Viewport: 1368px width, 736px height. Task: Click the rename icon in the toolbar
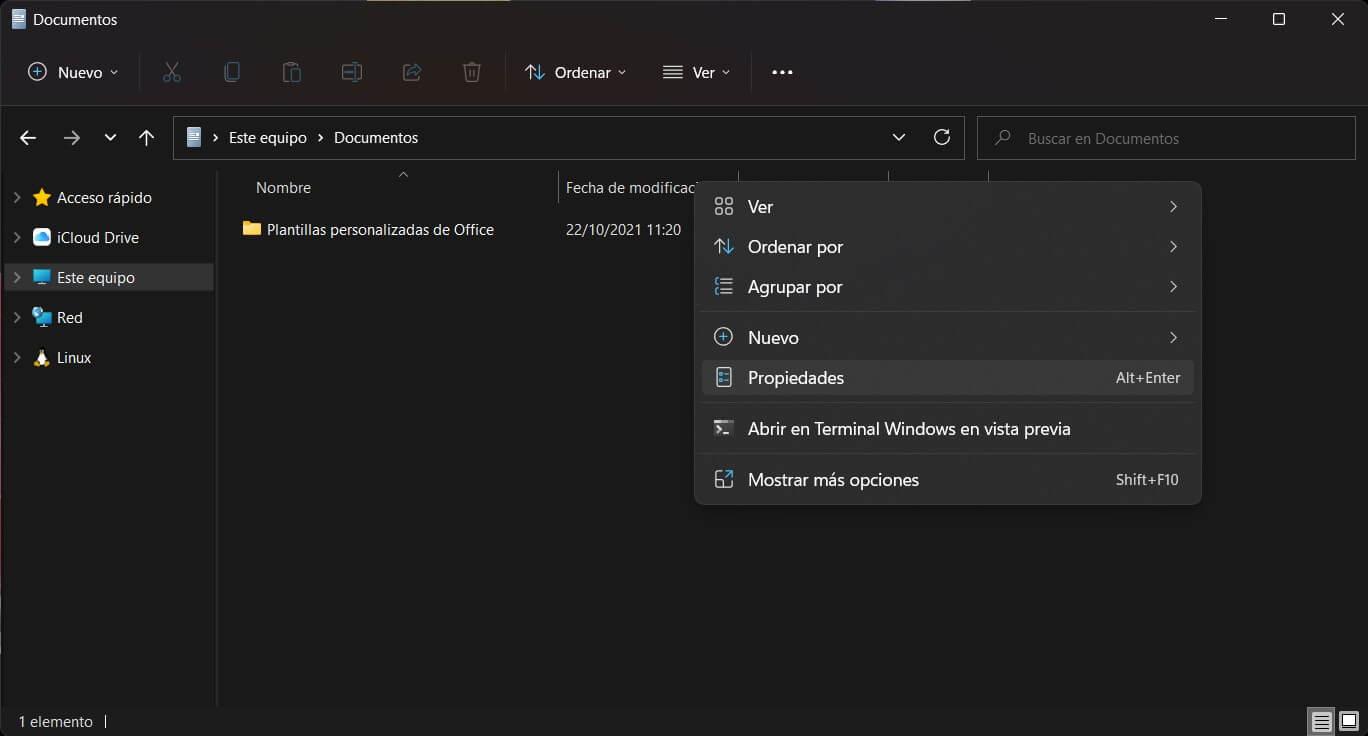tap(351, 71)
